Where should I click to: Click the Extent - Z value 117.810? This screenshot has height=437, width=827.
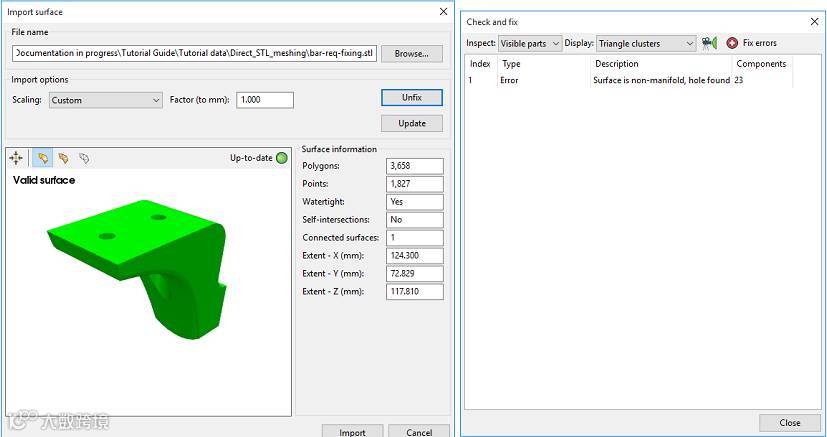point(415,292)
